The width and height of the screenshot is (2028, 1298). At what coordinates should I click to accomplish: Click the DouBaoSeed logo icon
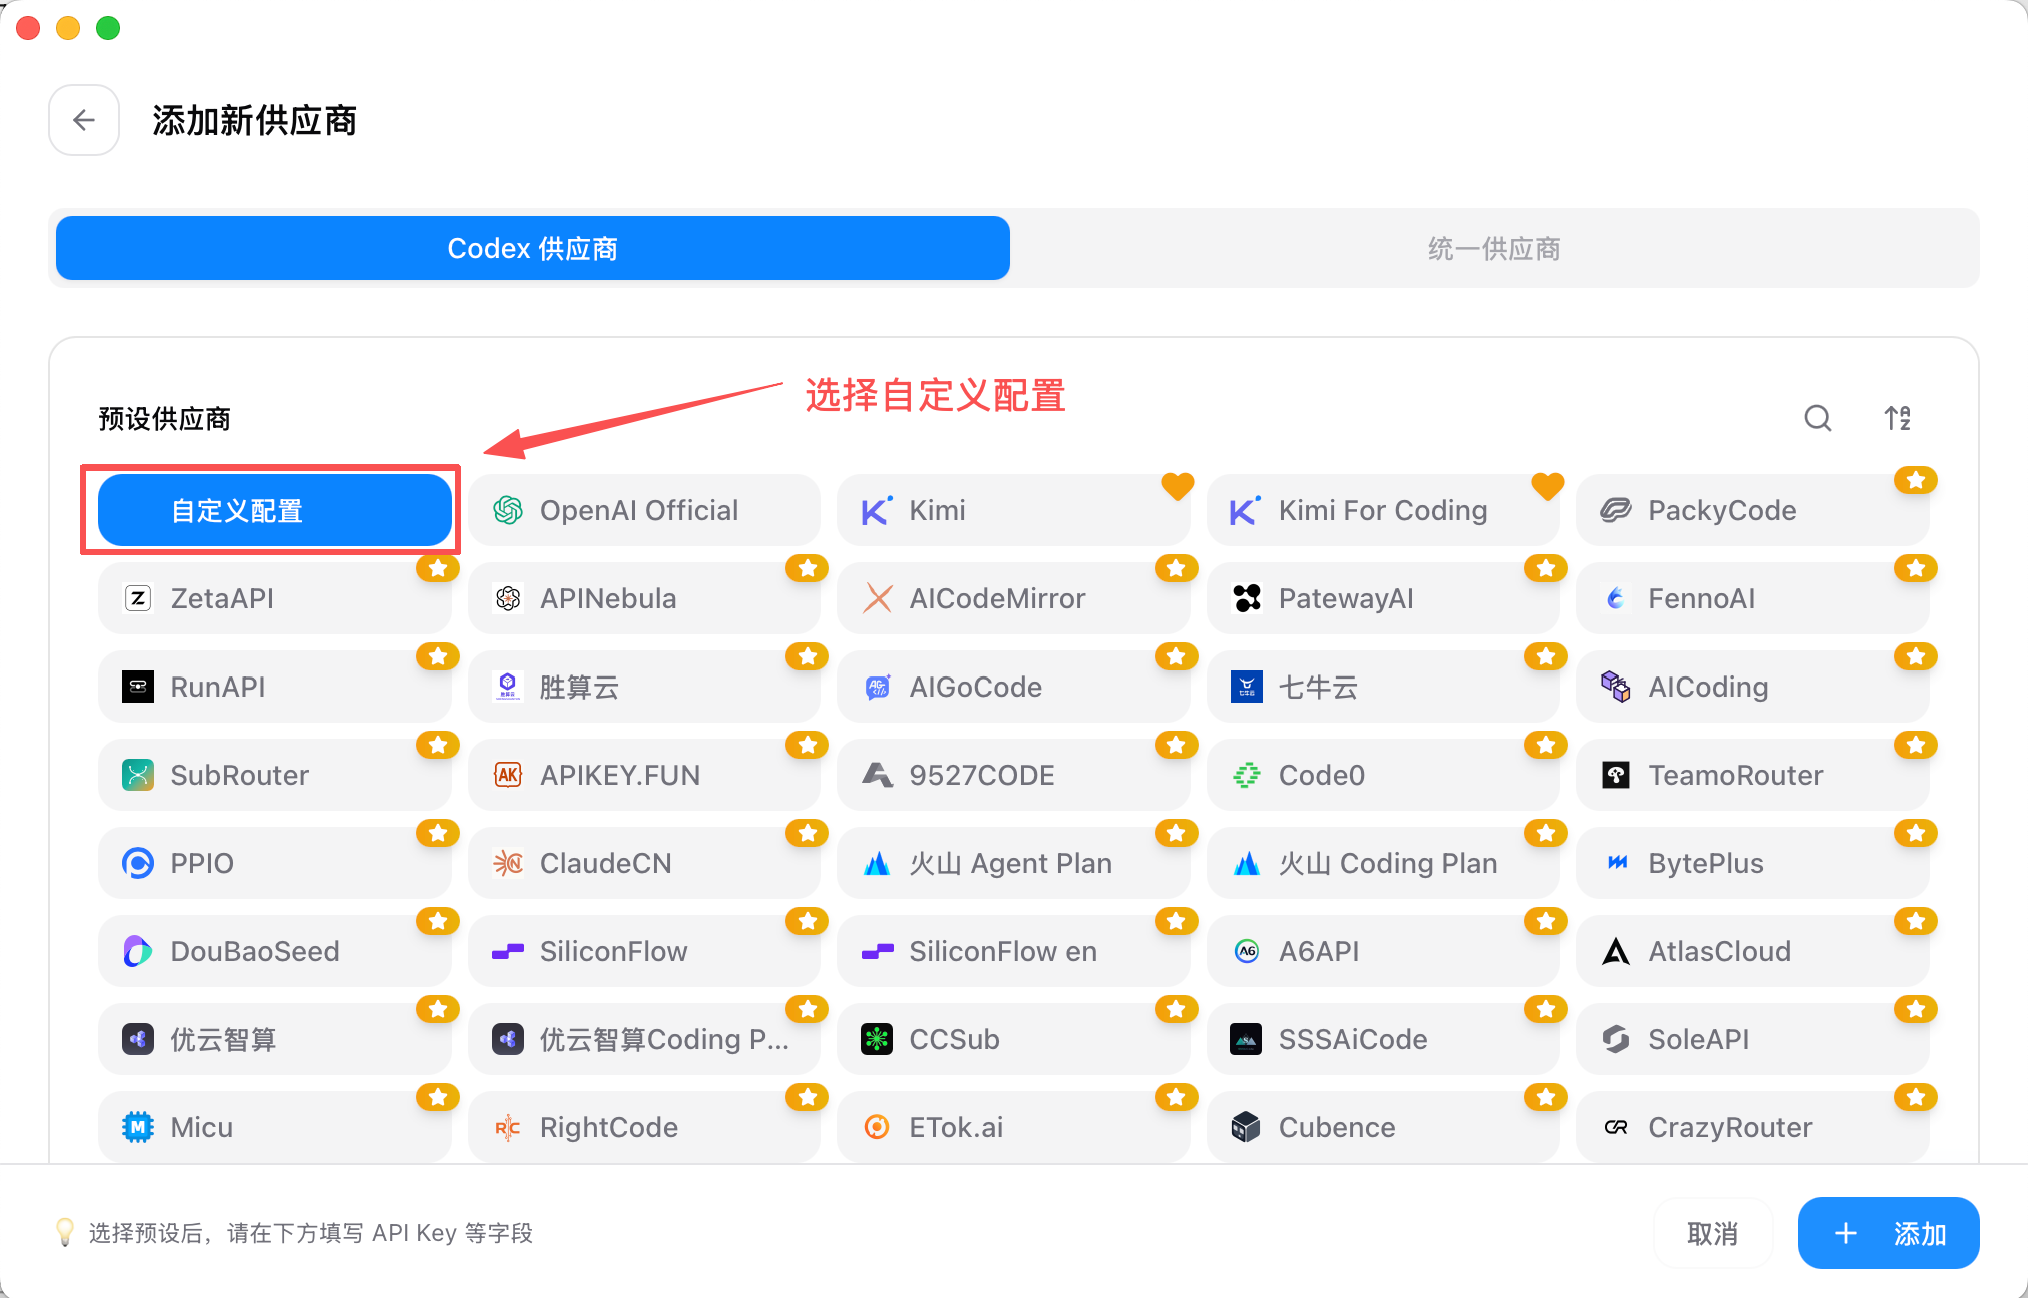[x=138, y=951]
